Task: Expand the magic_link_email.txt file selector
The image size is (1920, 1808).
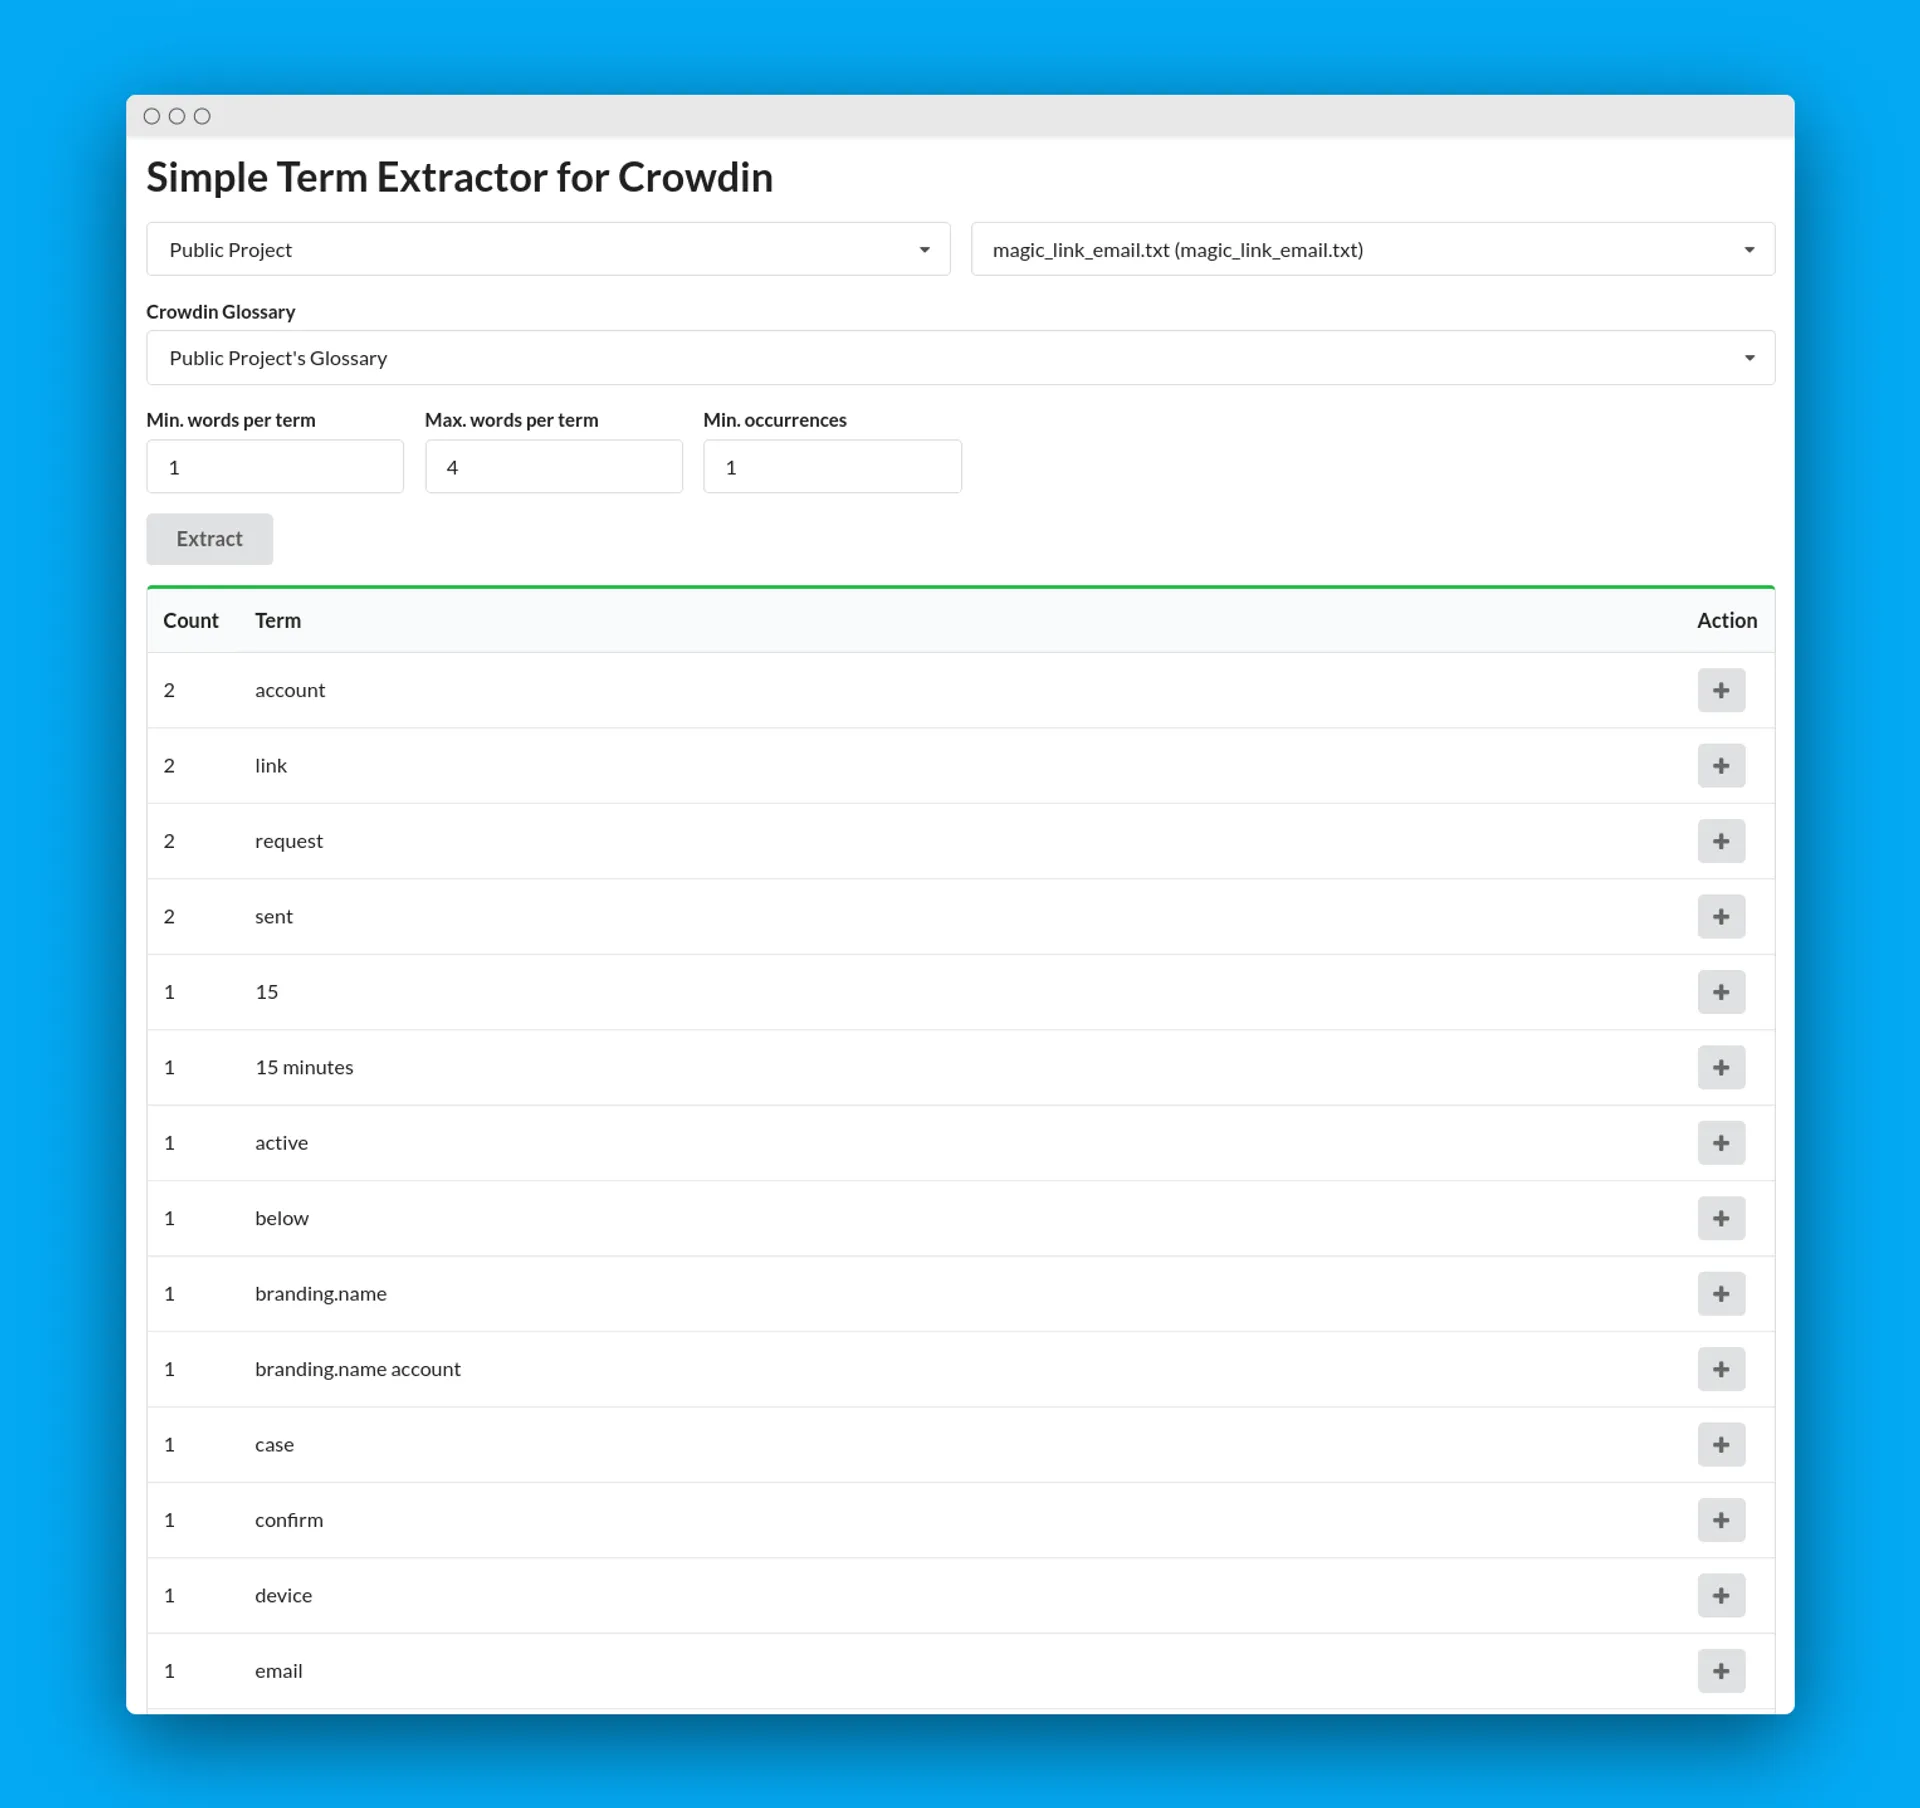Action: 1372,249
